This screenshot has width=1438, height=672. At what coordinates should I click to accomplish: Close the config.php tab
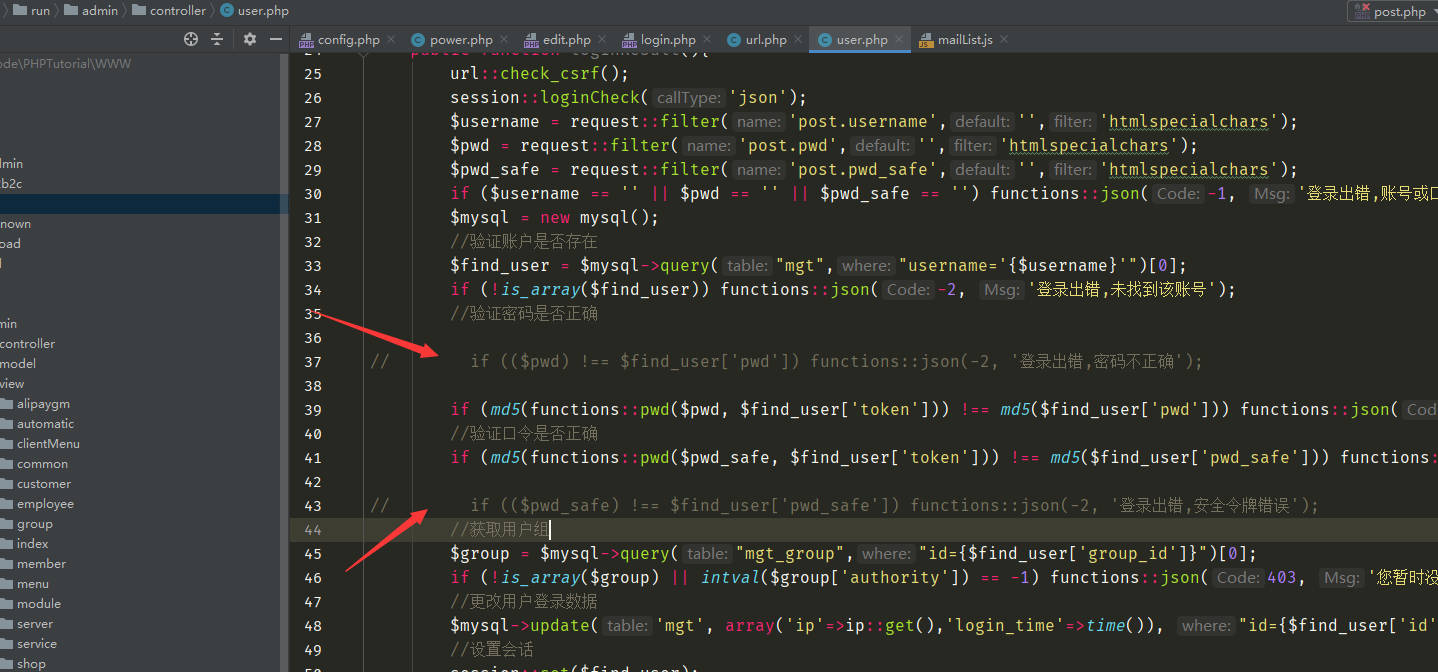point(391,40)
